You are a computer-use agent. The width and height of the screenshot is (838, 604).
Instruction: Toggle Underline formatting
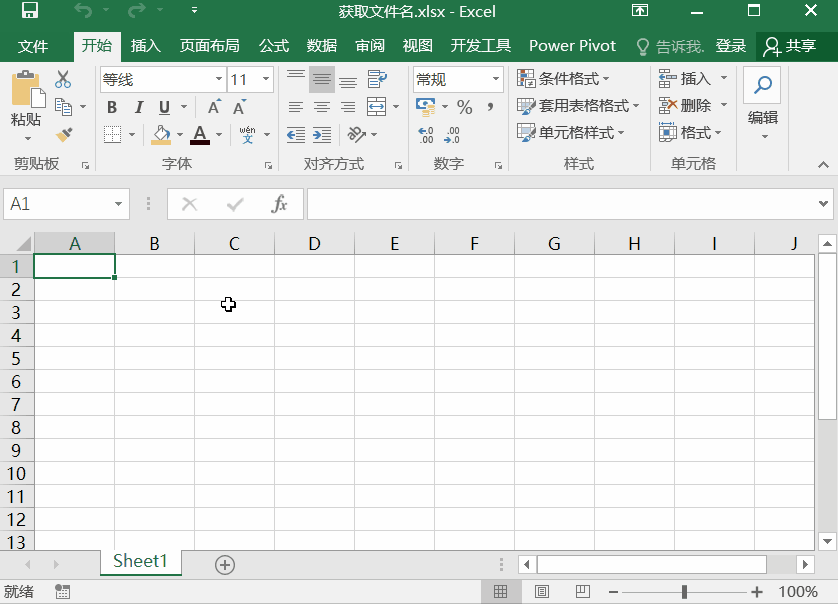[165, 107]
